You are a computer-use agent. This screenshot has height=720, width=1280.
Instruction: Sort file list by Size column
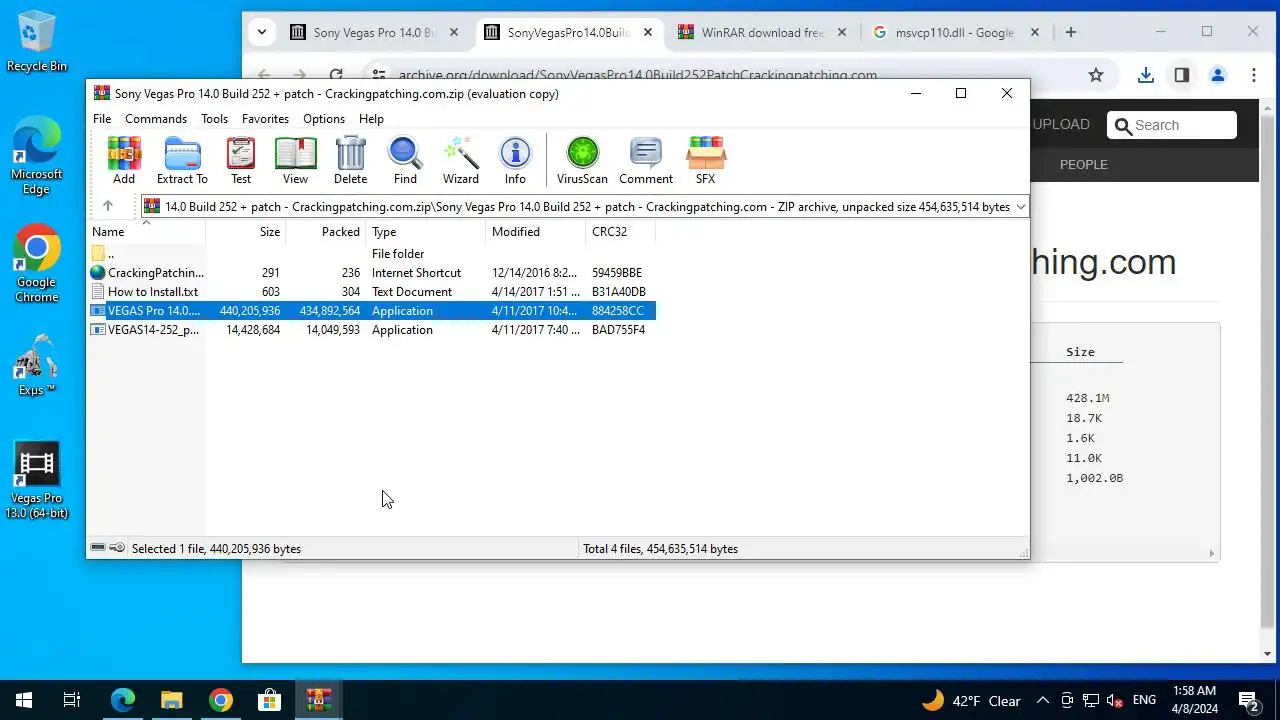tap(246, 232)
